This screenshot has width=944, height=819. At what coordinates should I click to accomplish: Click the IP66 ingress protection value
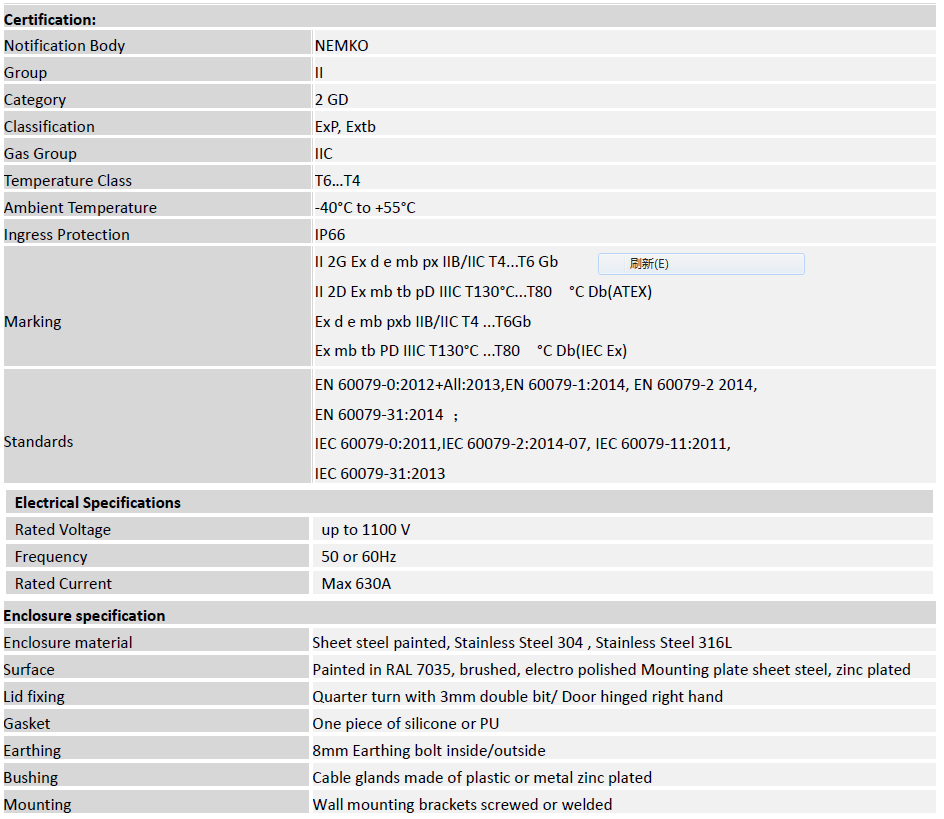(x=330, y=235)
